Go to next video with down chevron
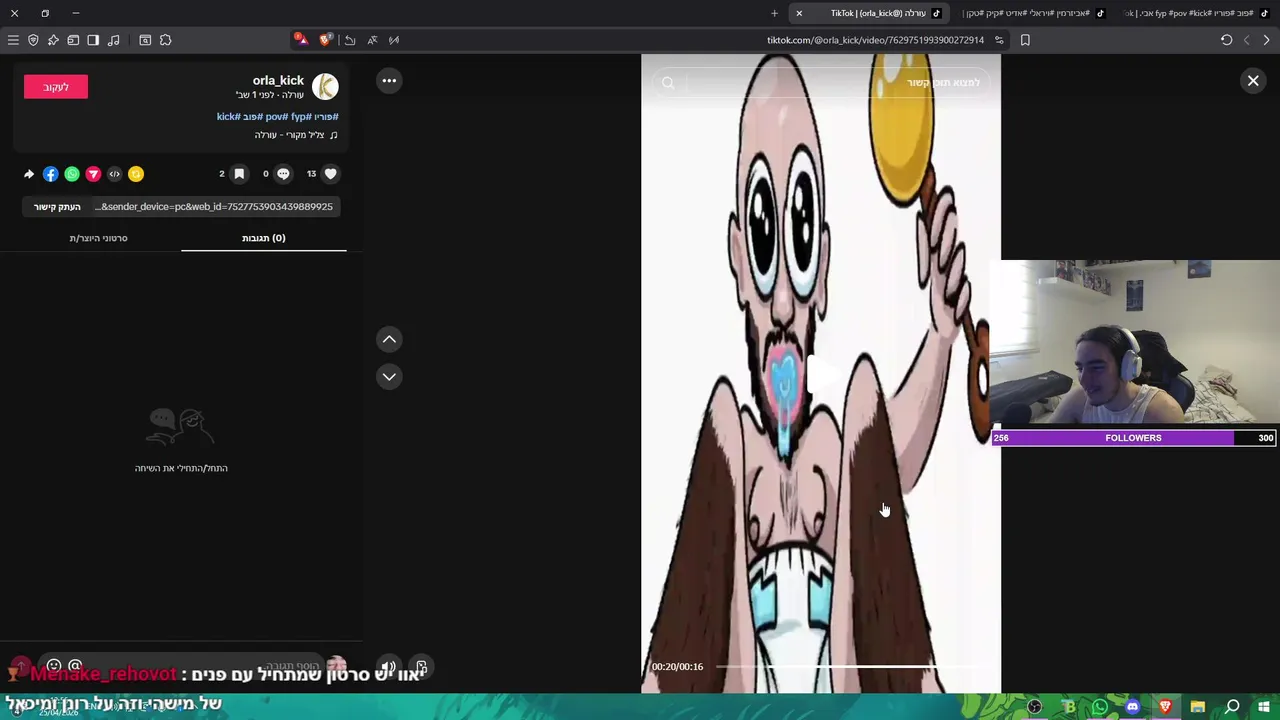This screenshot has height=720, width=1280. (x=389, y=376)
